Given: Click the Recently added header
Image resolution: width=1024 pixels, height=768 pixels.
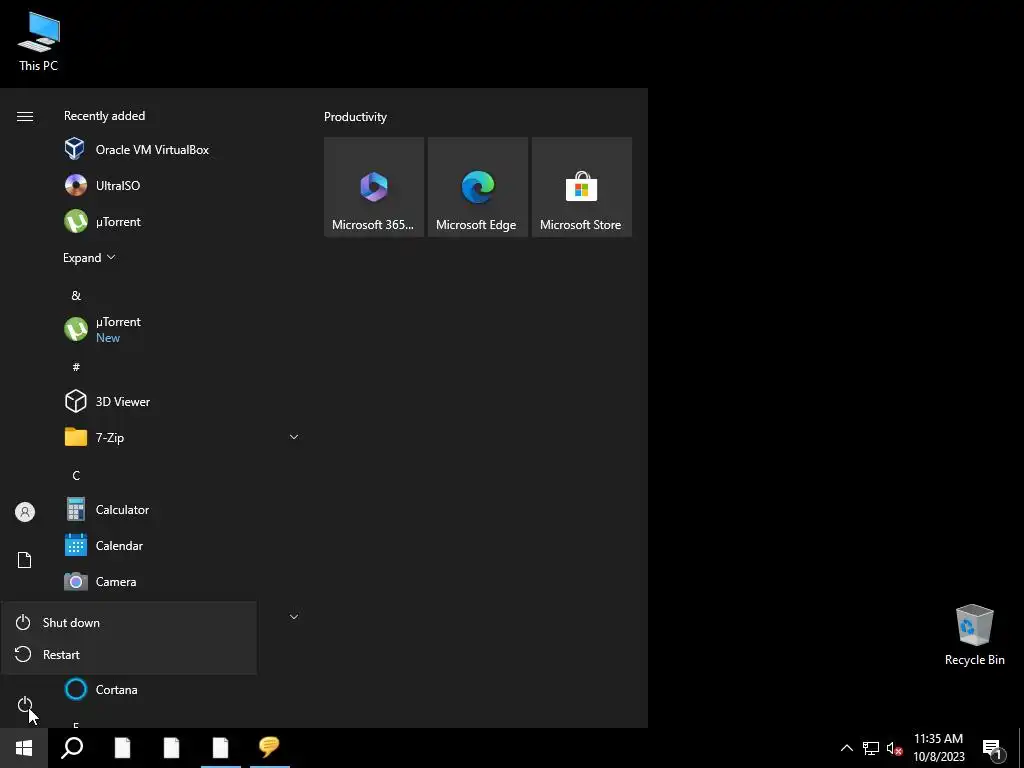Looking at the screenshot, I should coord(104,116).
